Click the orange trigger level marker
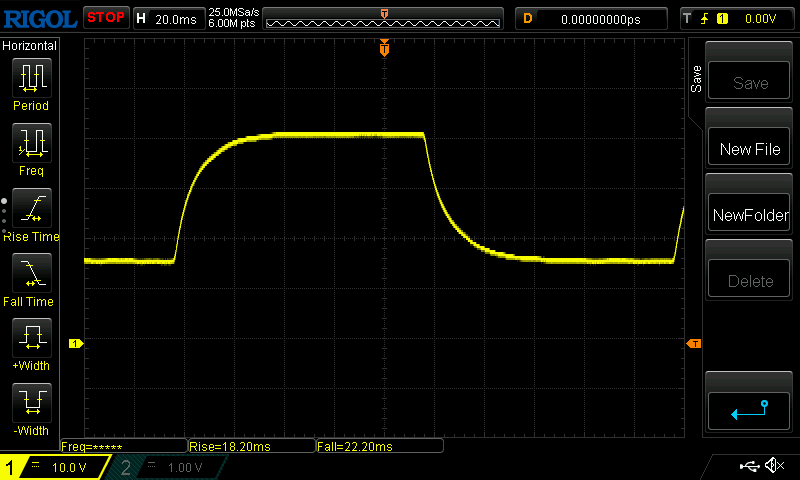This screenshot has width=800, height=480. (x=694, y=343)
